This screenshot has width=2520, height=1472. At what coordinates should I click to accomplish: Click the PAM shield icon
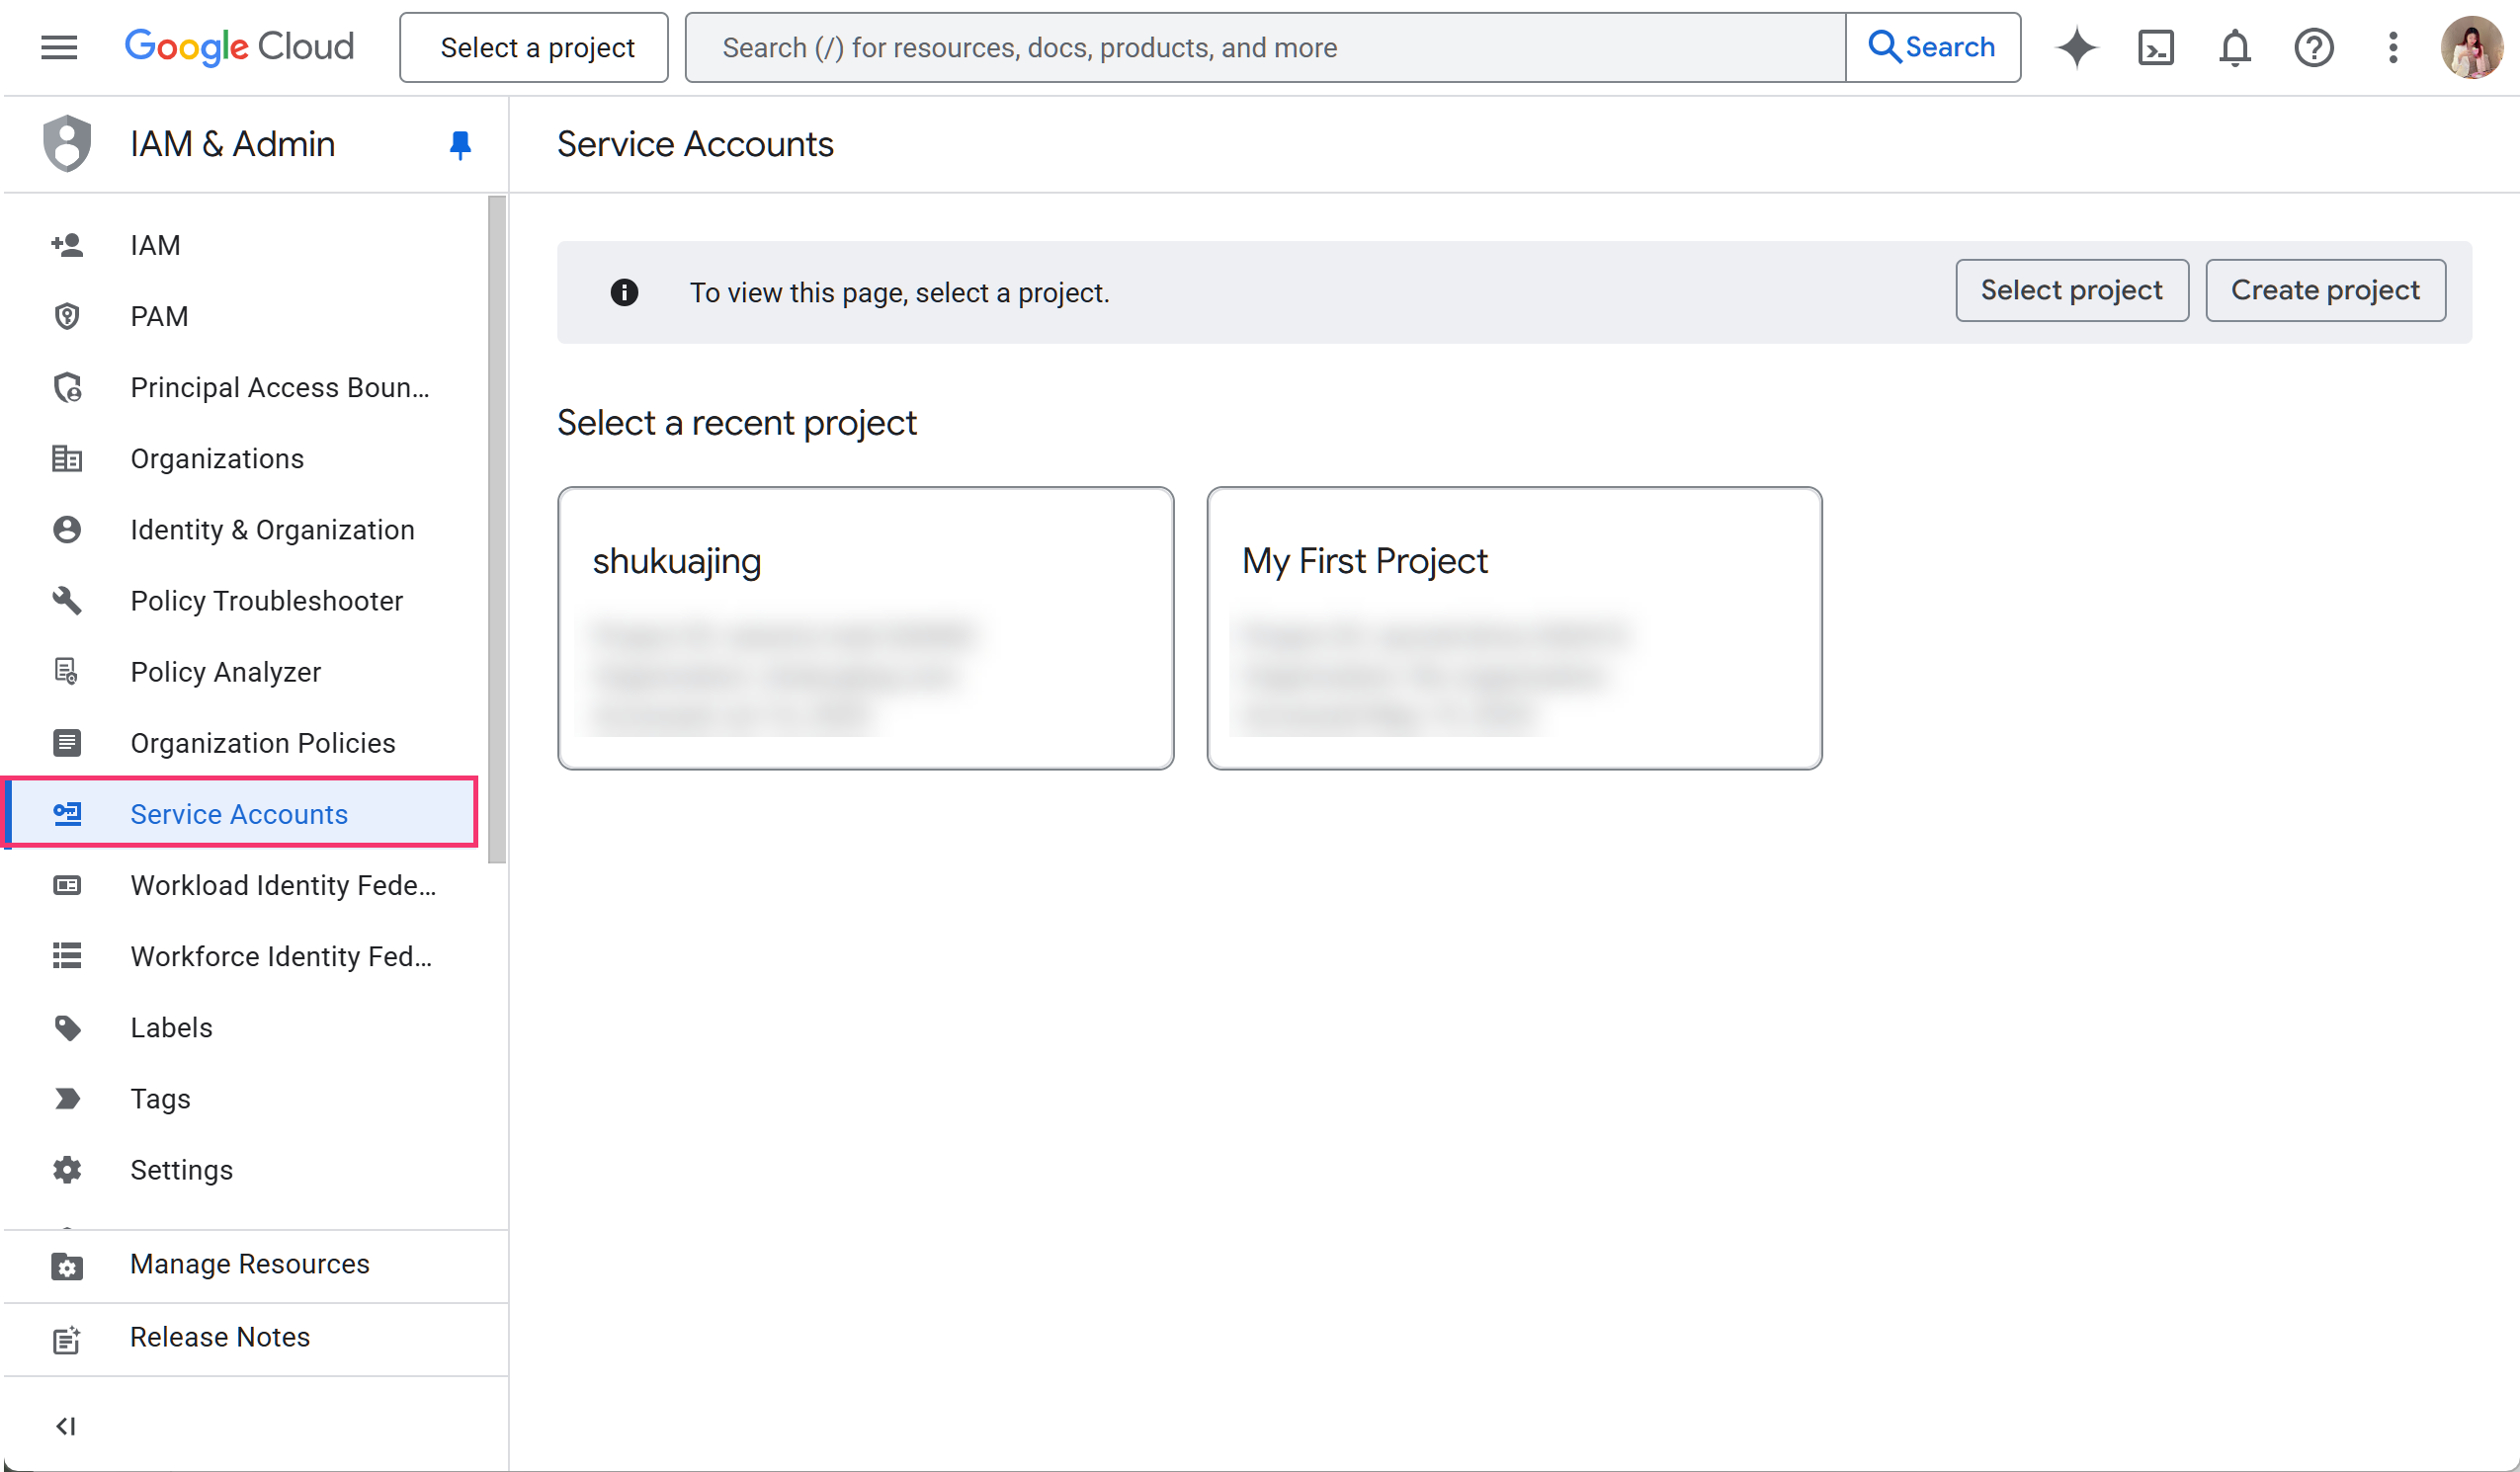pos(67,316)
